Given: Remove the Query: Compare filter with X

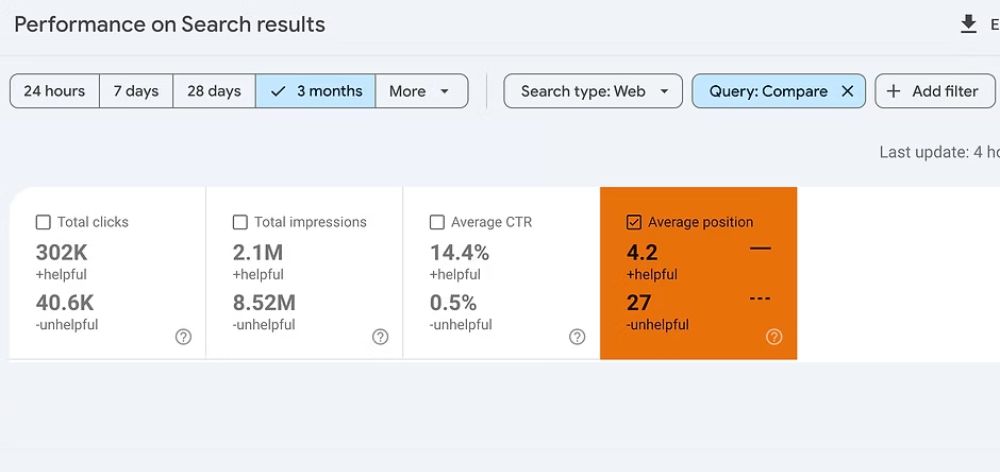Looking at the screenshot, I should [x=847, y=91].
